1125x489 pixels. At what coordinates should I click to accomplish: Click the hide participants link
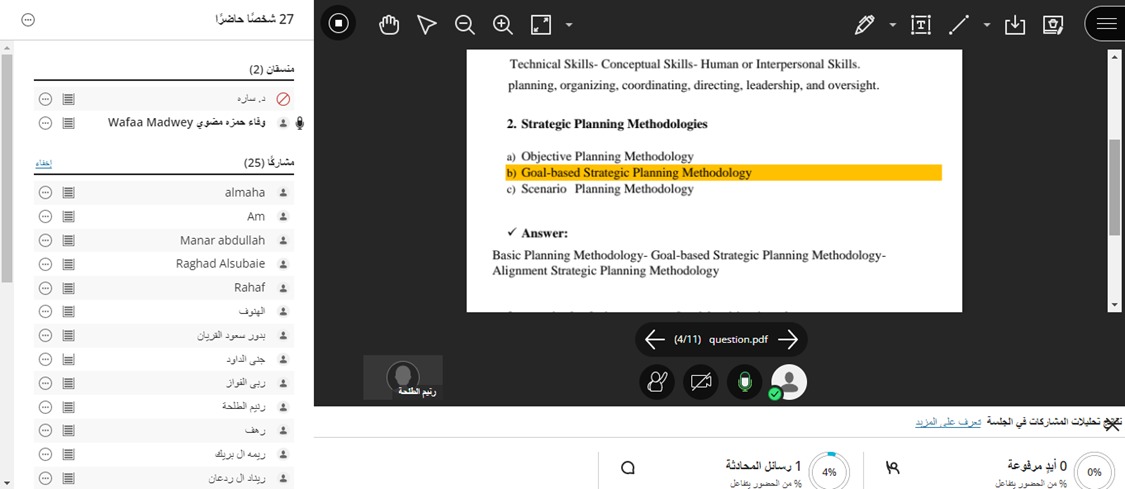point(44,163)
